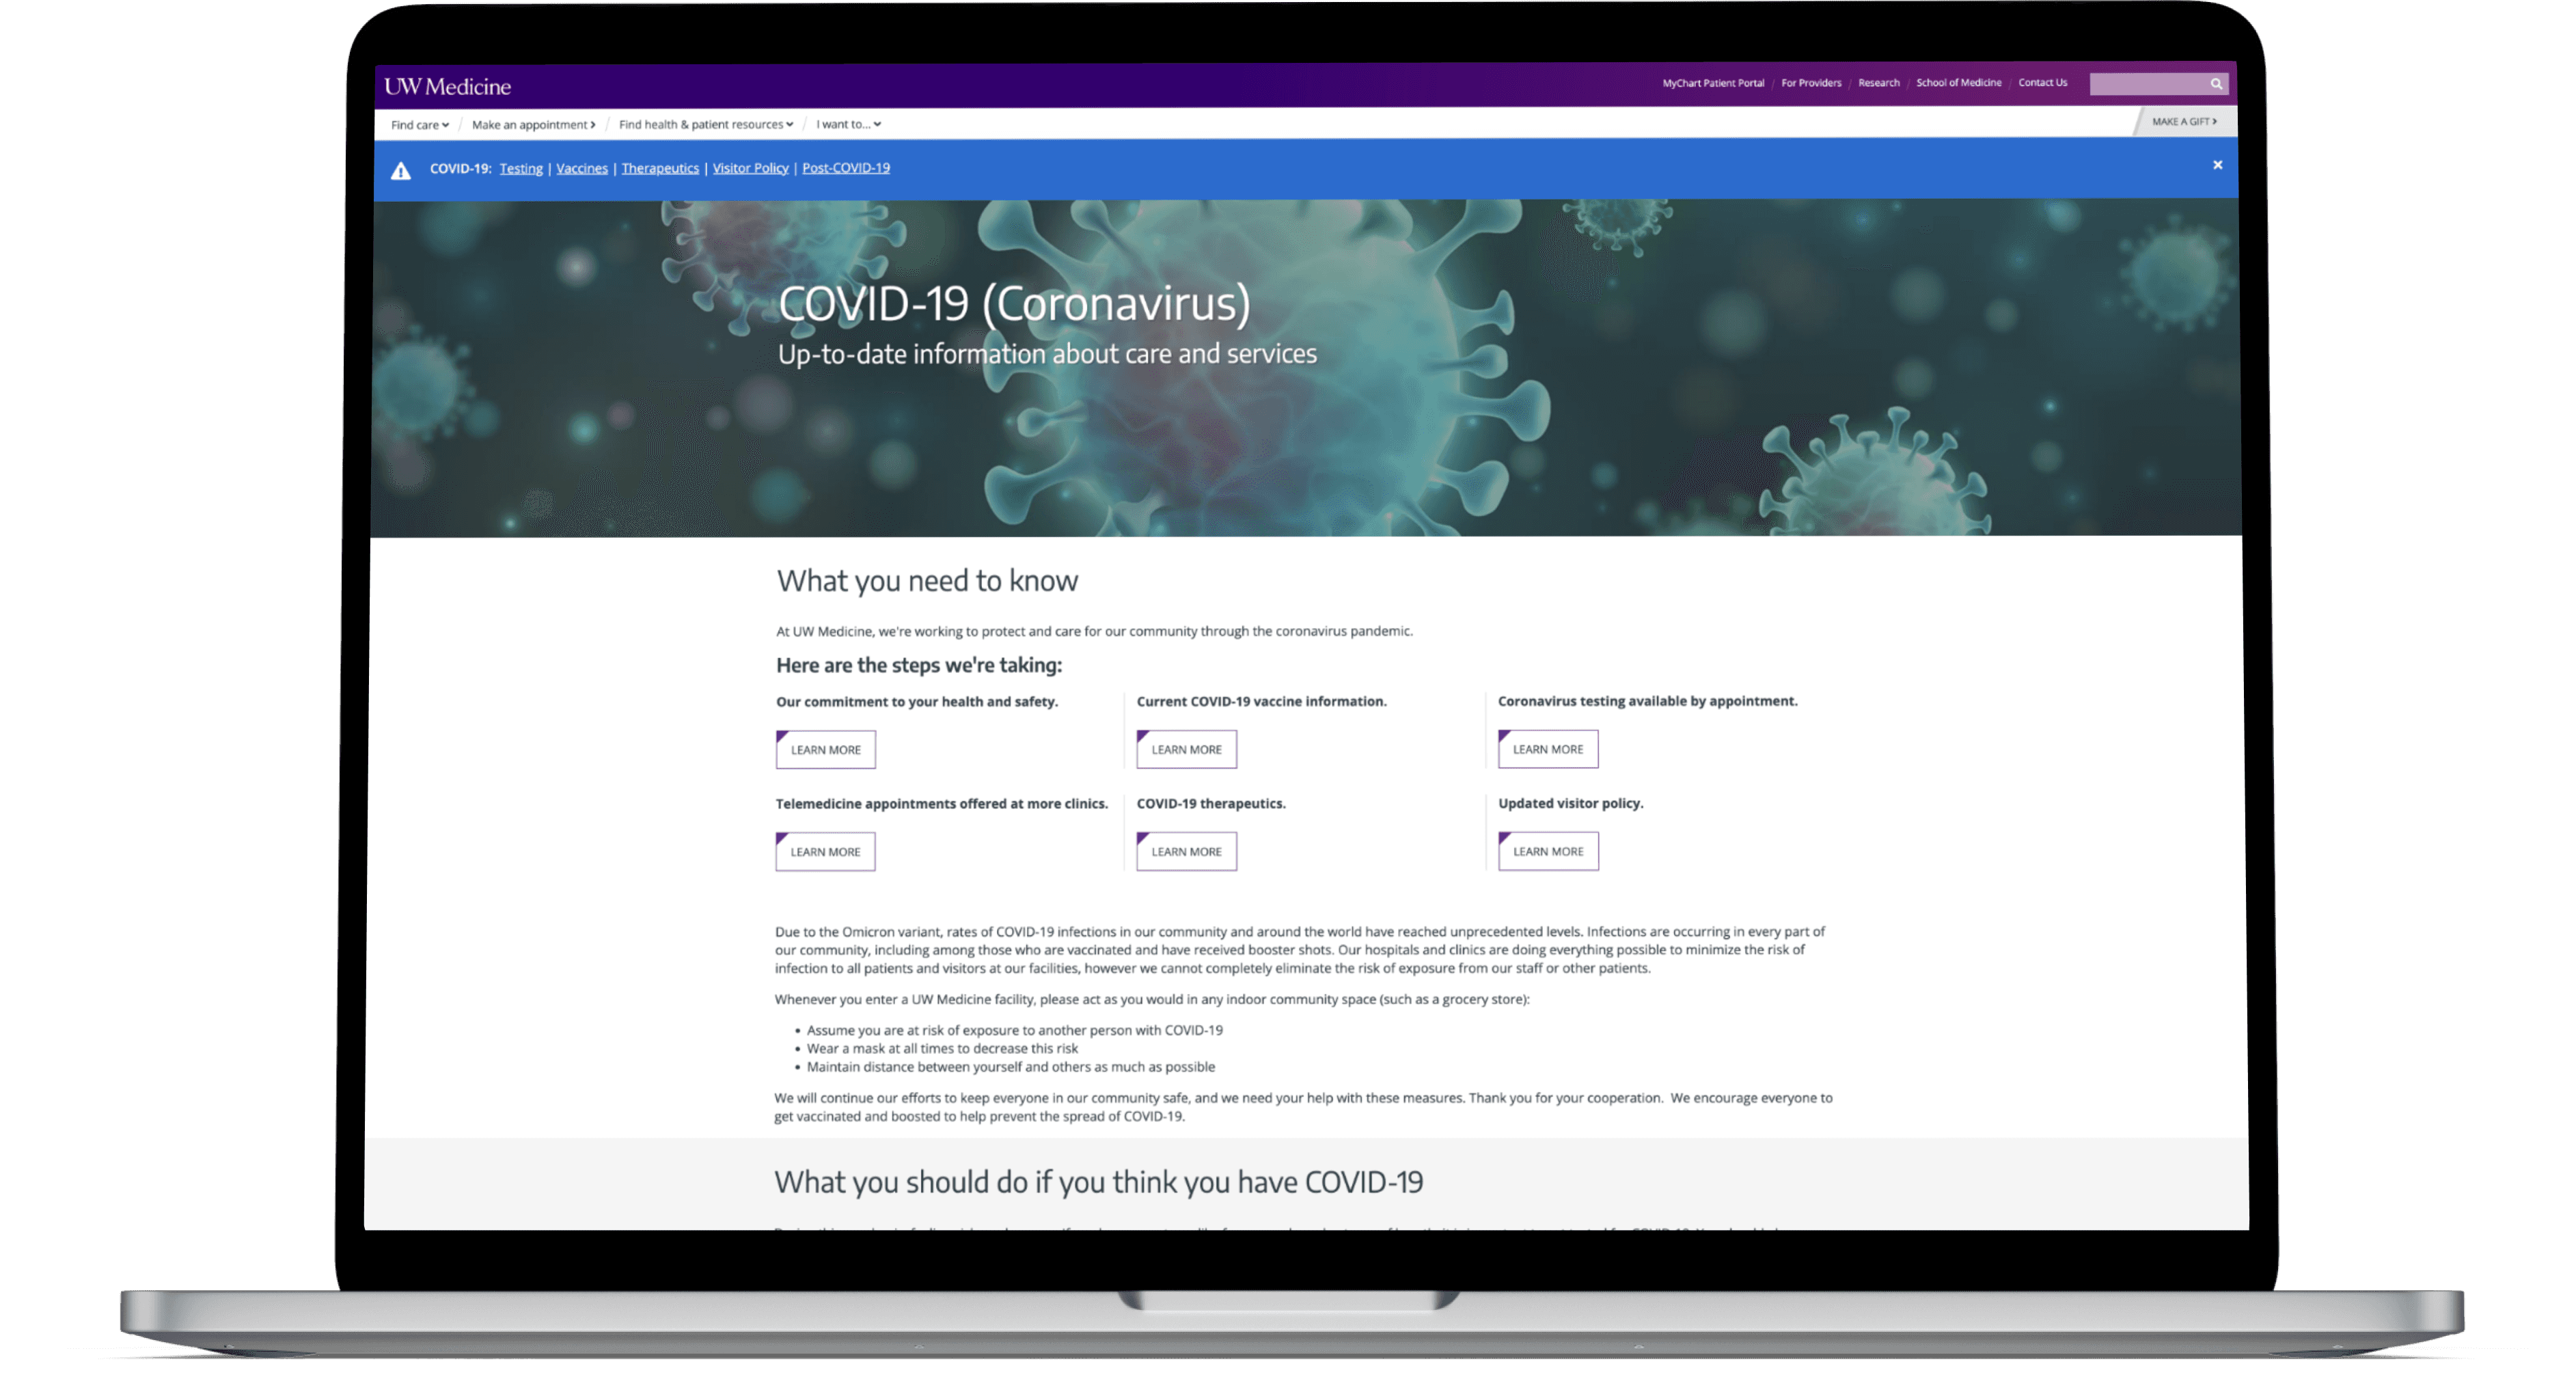Click the Research navigation link

pos(1876,83)
